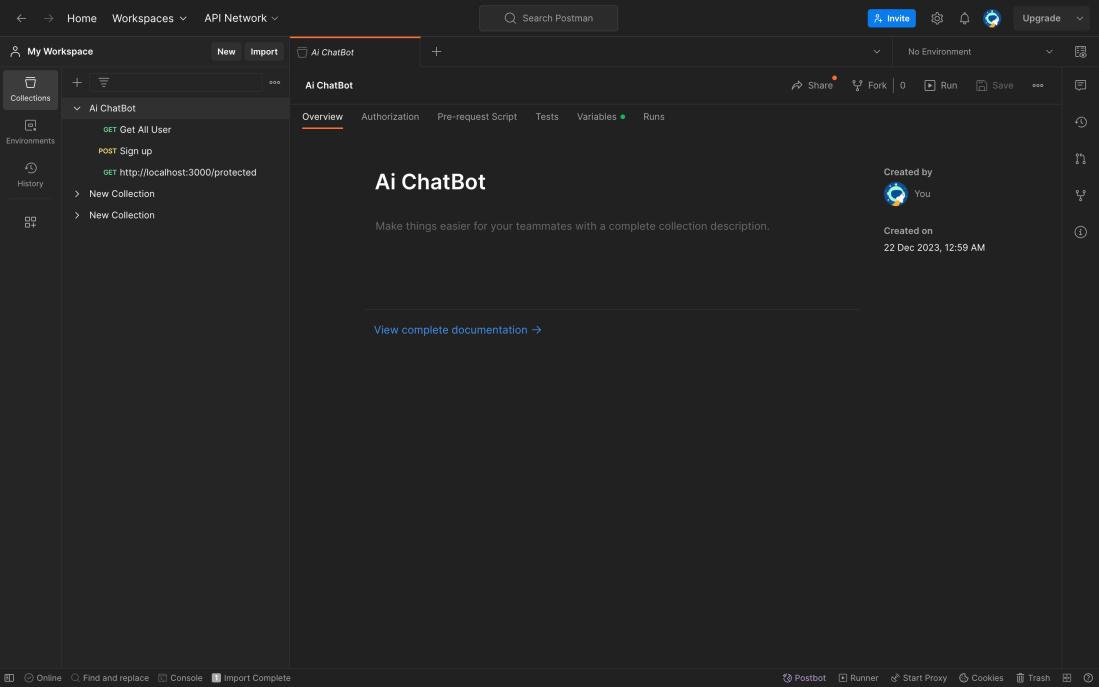Open View complete documentation link

(458, 330)
